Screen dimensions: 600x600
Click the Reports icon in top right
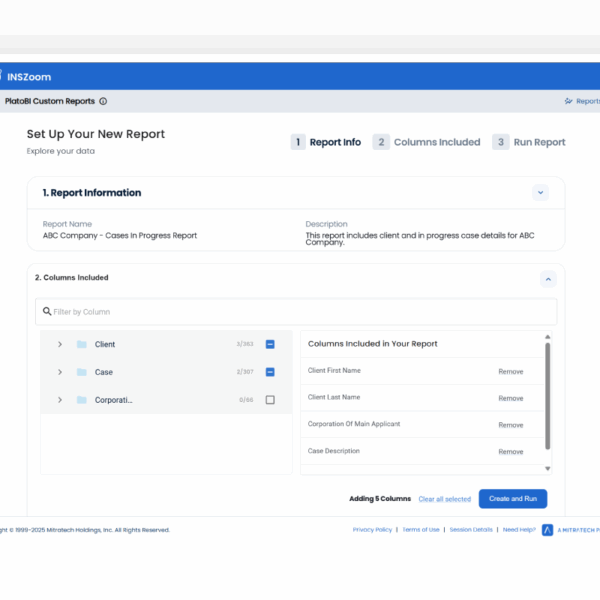point(569,101)
